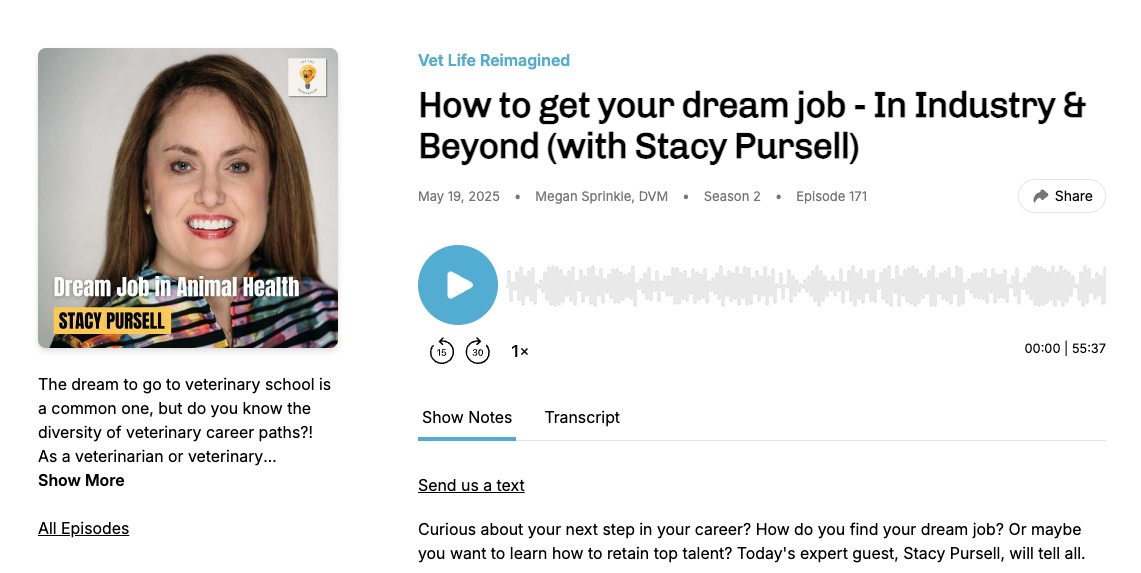Open the "Send us a text" link
The width and height of the screenshot is (1141, 573).
(471, 486)
